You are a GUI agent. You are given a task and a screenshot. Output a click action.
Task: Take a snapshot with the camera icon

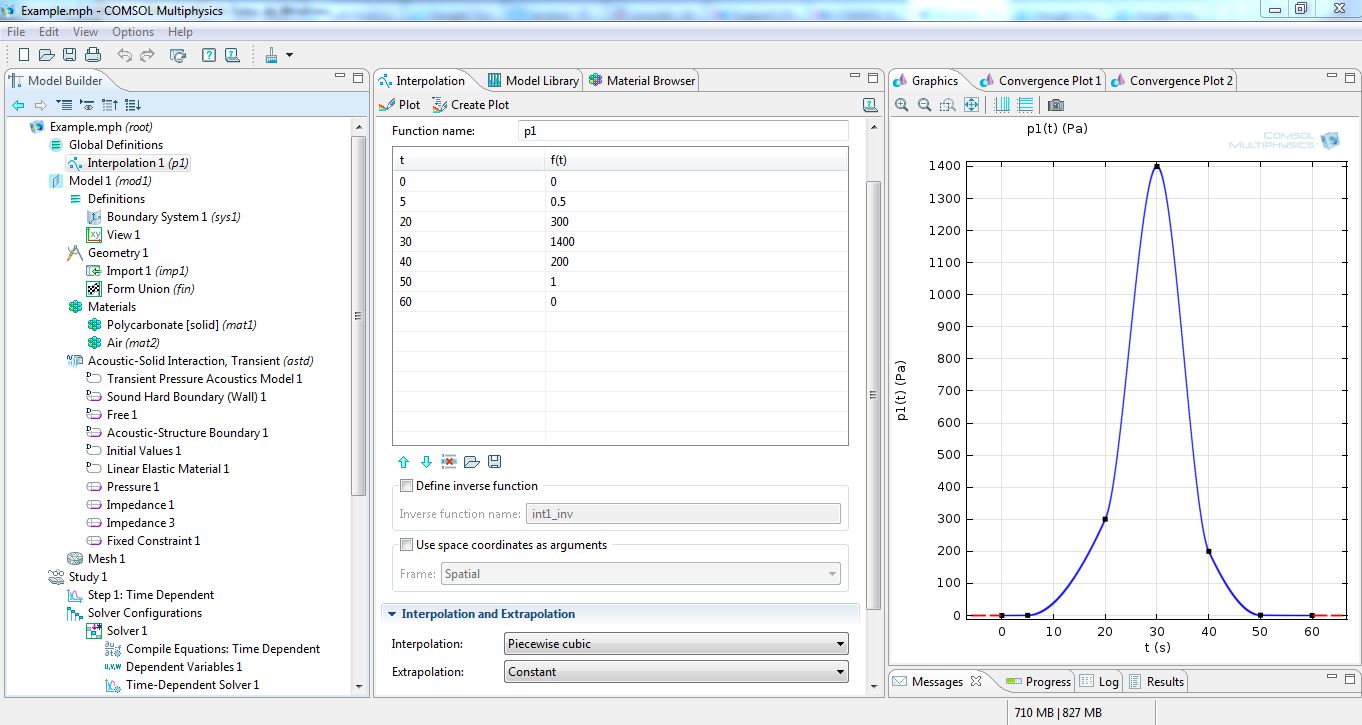[x=1055, y=105]
